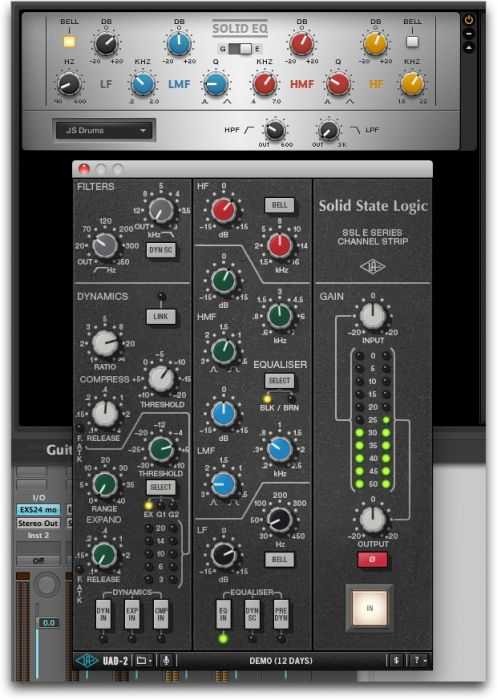
Task: Click the Equaliser SELECT BLK/BRN button
Action: pos(280,381)
